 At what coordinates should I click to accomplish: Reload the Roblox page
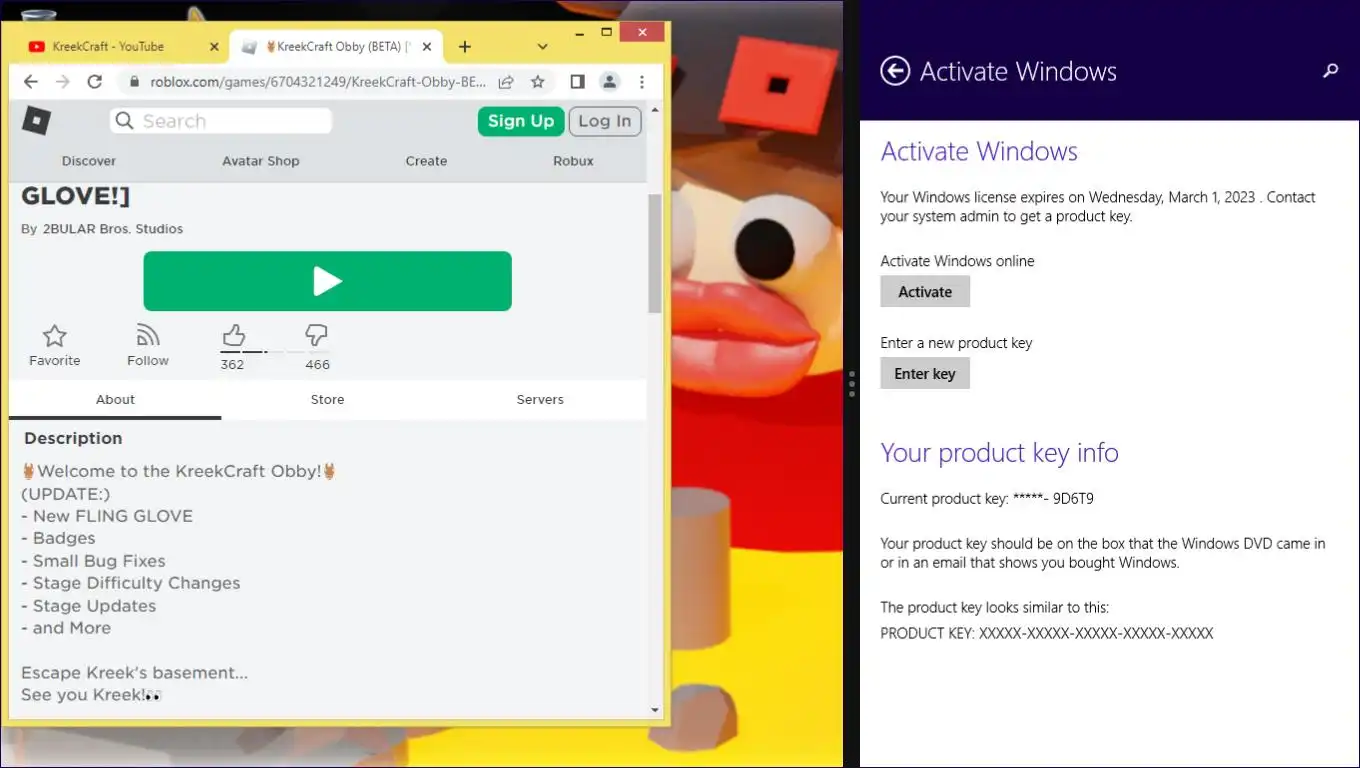click(x=94, y=82)
